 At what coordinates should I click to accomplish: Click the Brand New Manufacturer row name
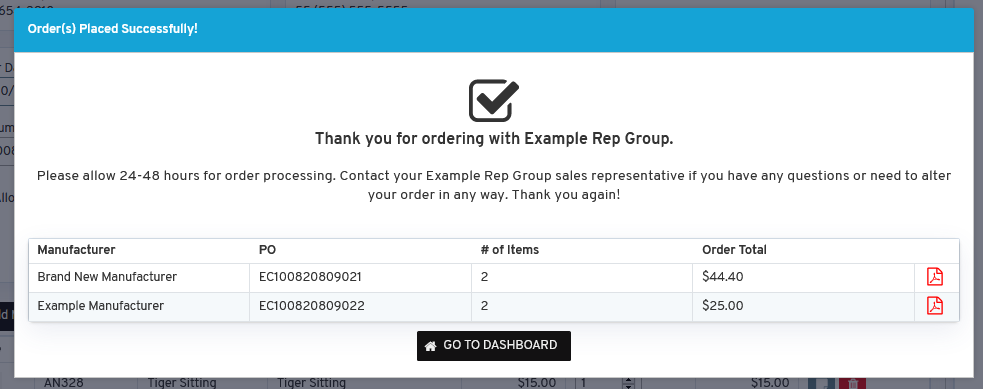107,276
